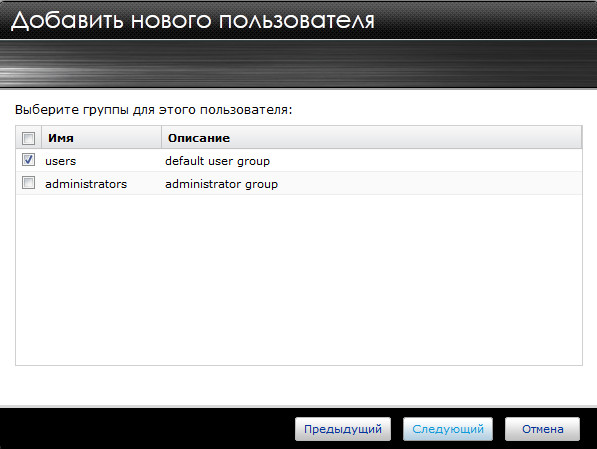
Task: Click the divider between Имя and Описание columns
Action: pyautogui.click(x=161, y=138)
